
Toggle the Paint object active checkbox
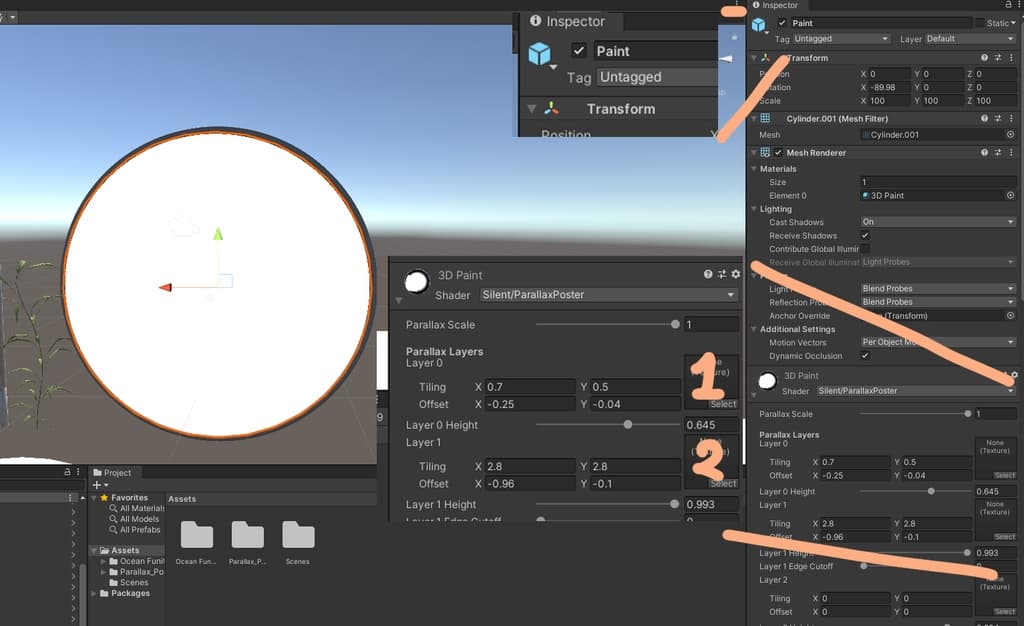782,23
